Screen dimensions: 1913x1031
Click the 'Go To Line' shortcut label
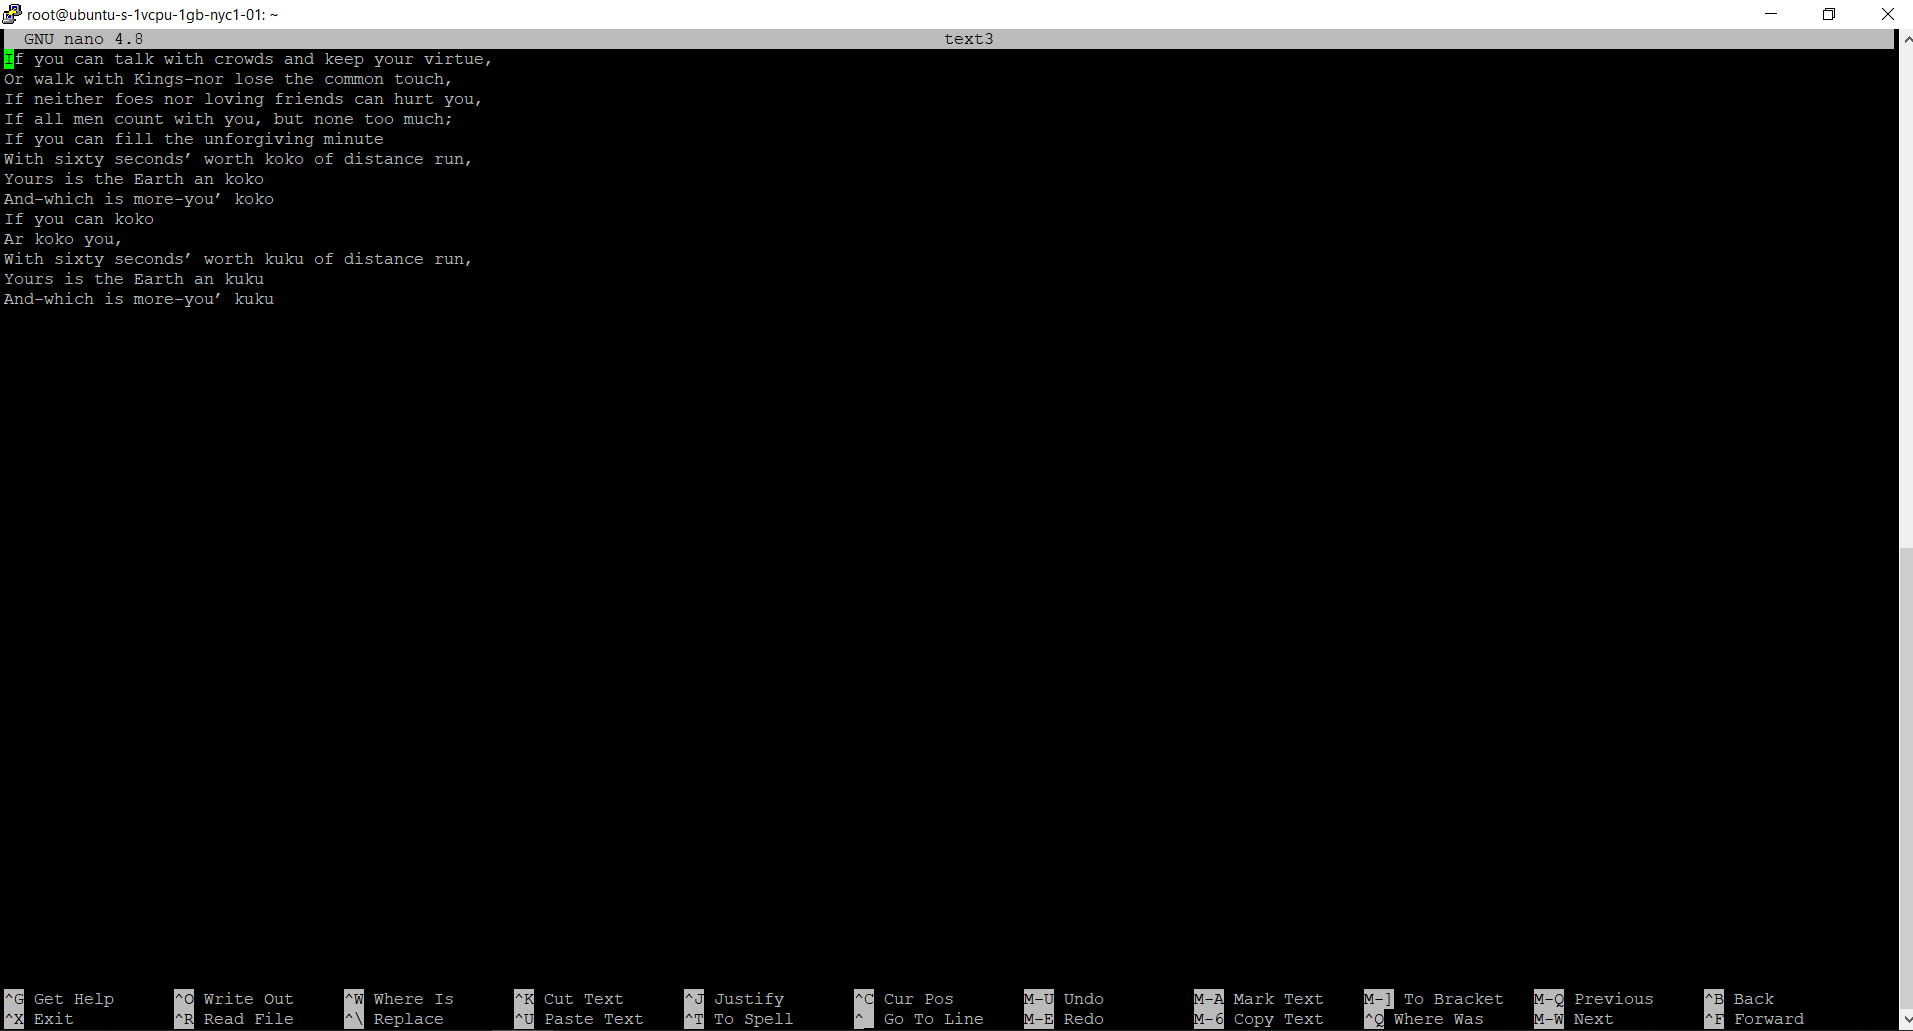tap(934, 1019)
